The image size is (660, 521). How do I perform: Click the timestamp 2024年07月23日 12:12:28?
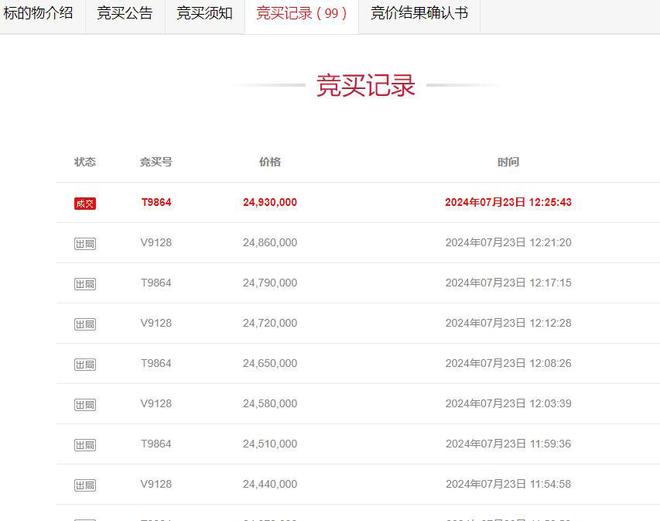(508, 323)
